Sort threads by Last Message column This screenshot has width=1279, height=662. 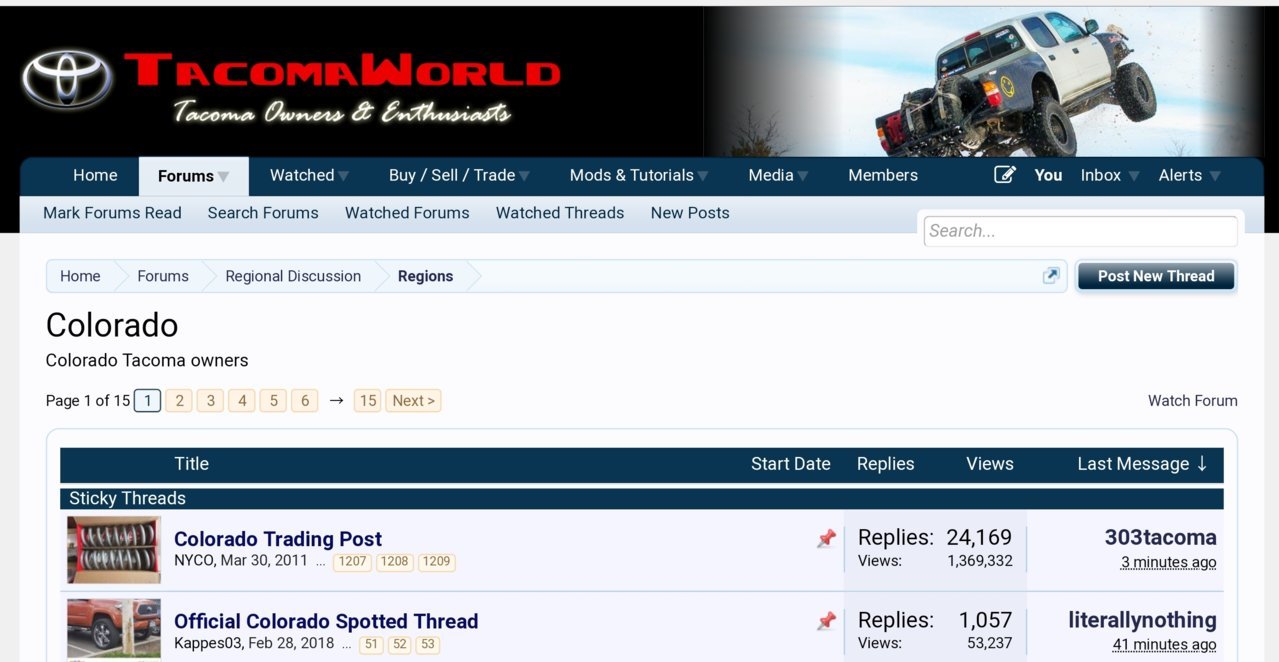pyautogui.click(x=1133, y=464)
